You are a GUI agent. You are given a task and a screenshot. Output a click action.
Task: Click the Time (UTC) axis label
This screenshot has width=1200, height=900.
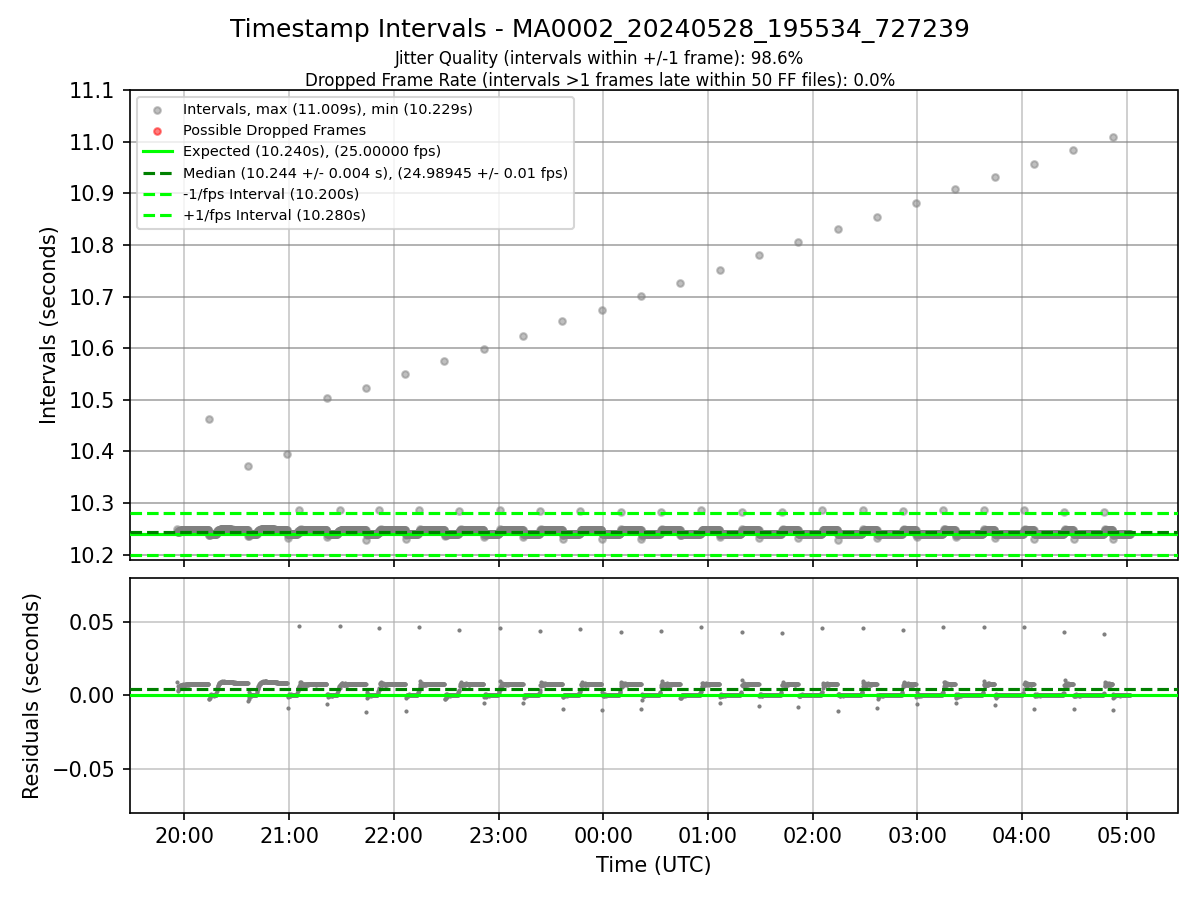[x=654, y=865]
